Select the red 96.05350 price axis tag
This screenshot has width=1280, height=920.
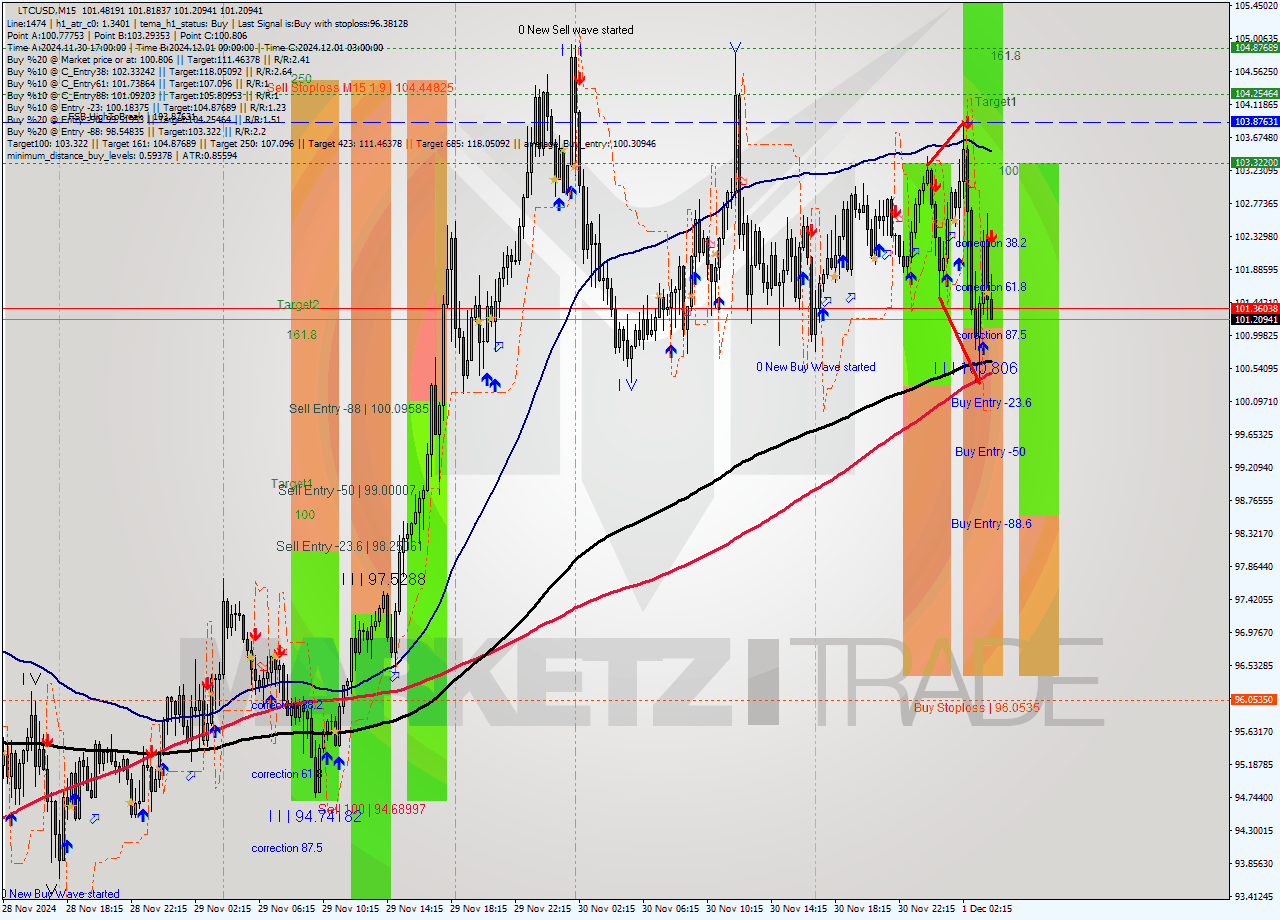click(x=1255, y=700)
